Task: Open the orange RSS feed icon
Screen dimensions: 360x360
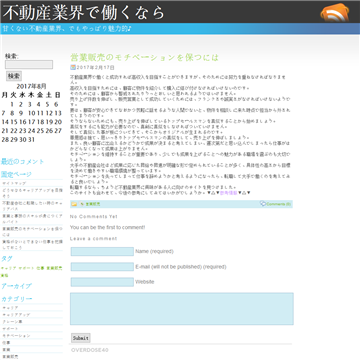Action: (335, 13)
